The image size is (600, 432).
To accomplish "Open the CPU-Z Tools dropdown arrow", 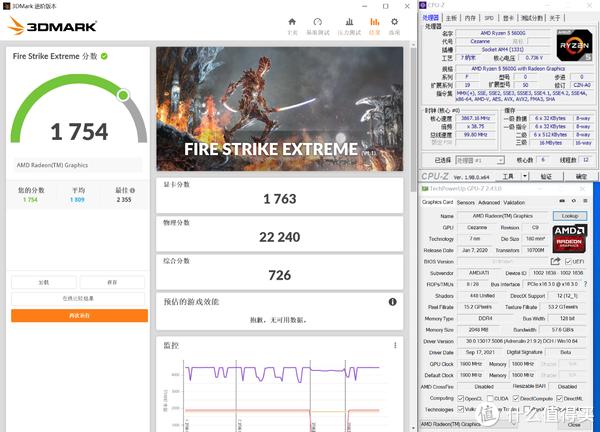I will coord(525,176).
